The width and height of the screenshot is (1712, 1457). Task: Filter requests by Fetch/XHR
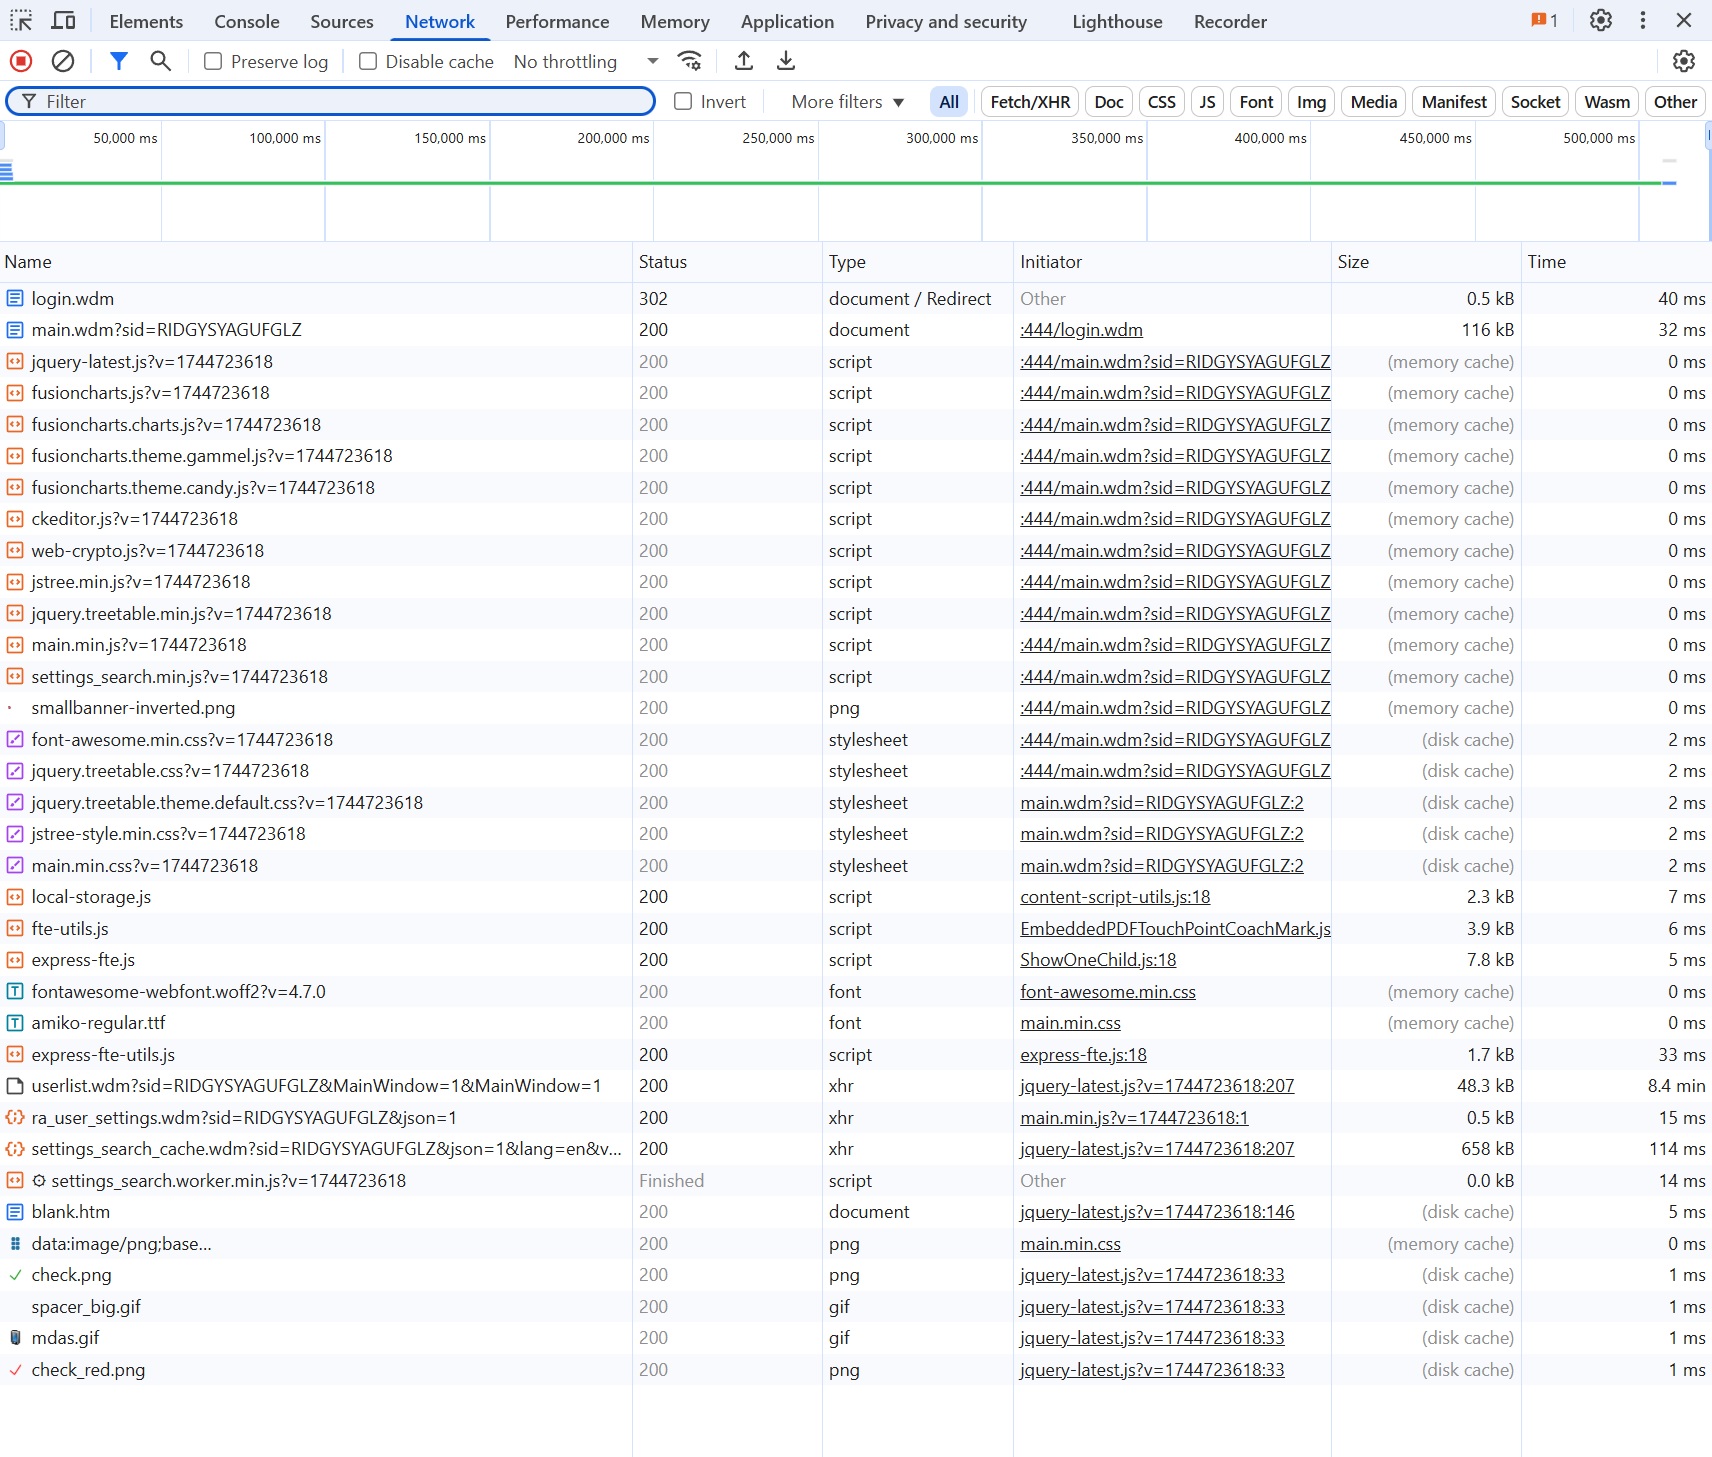(1029, 101)
